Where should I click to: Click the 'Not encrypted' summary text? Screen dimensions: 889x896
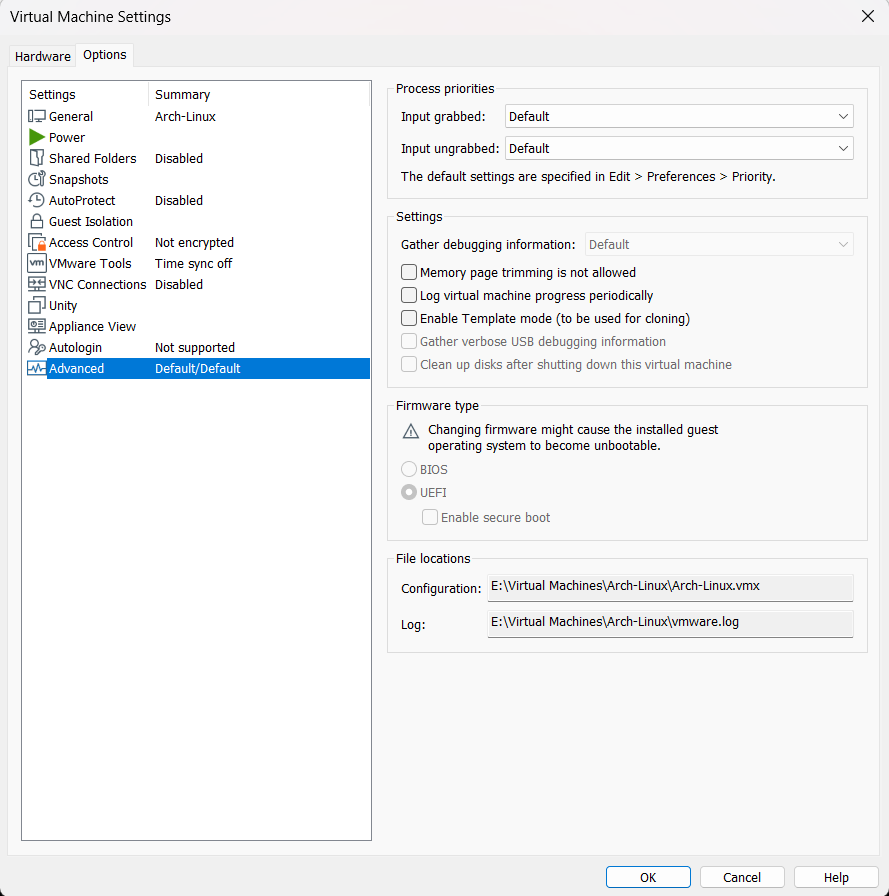click(x=194, y=243)
